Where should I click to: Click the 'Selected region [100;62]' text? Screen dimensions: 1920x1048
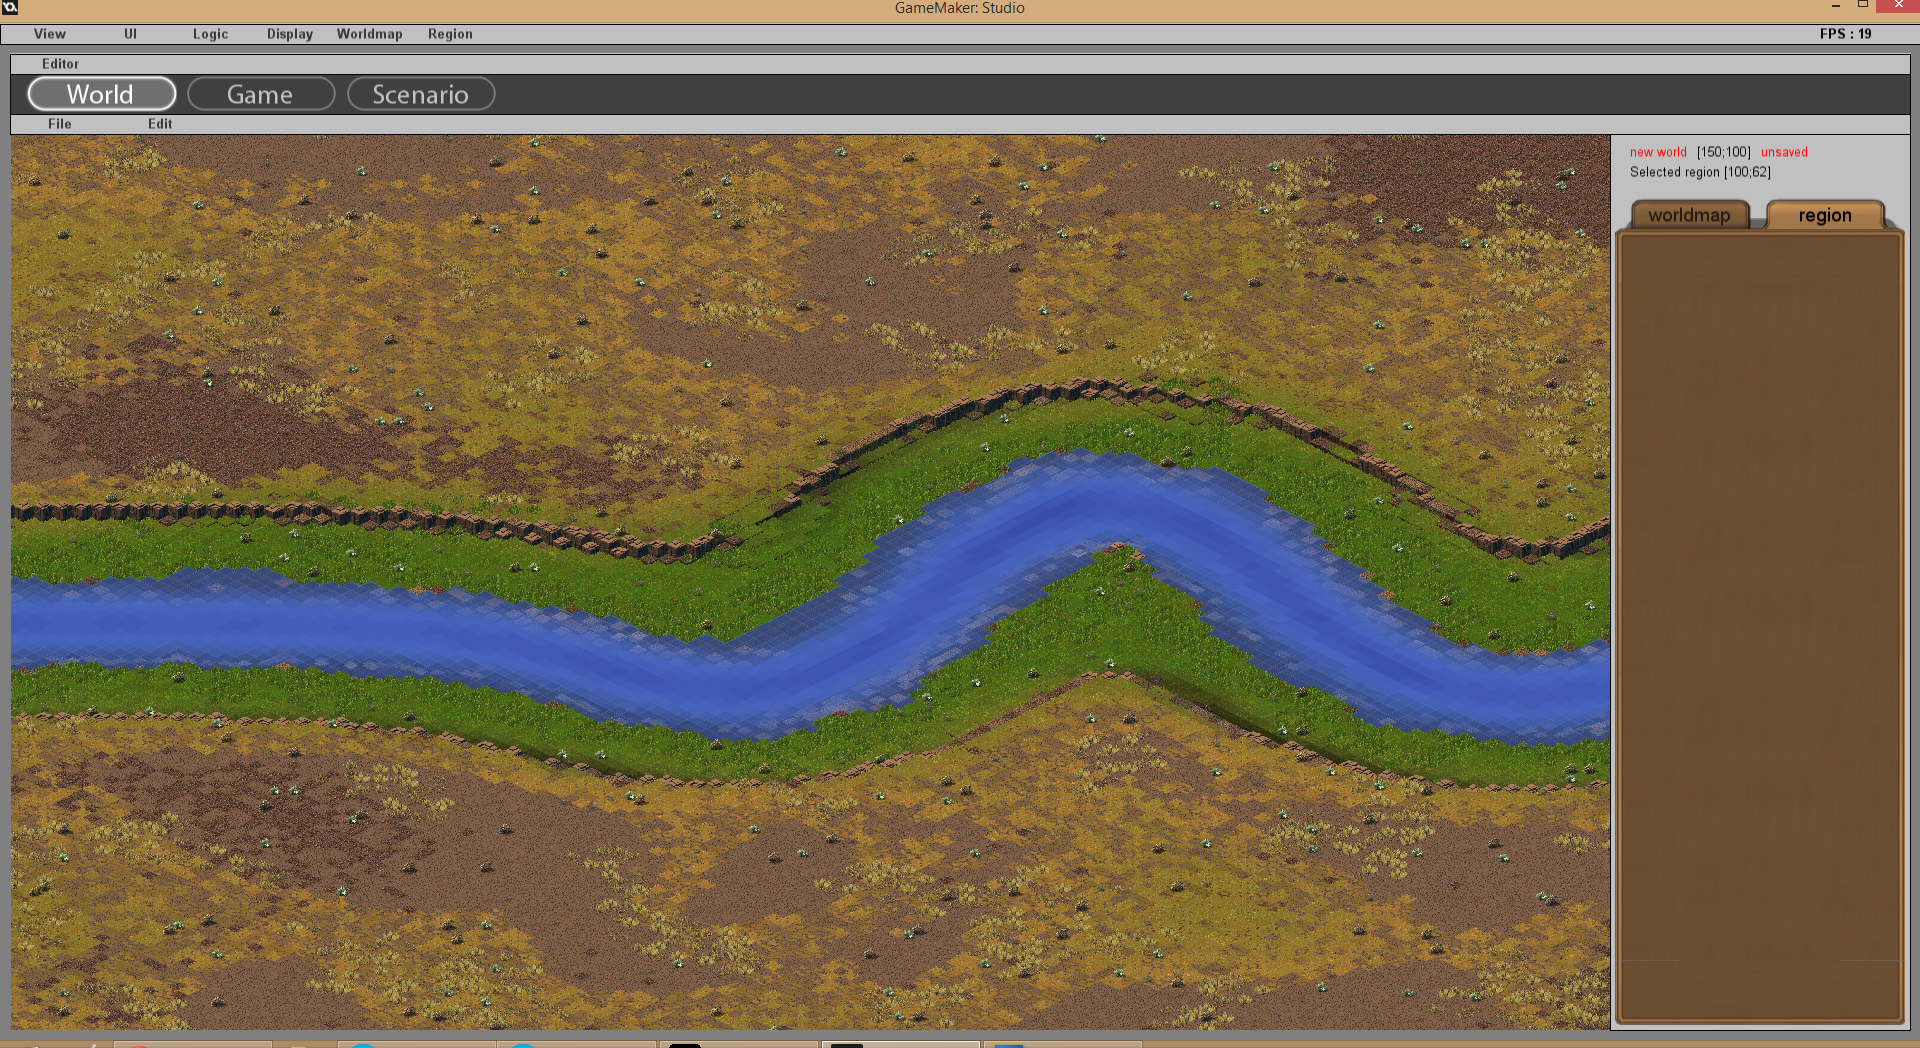pyautogui.click(x=1700, y=172)
